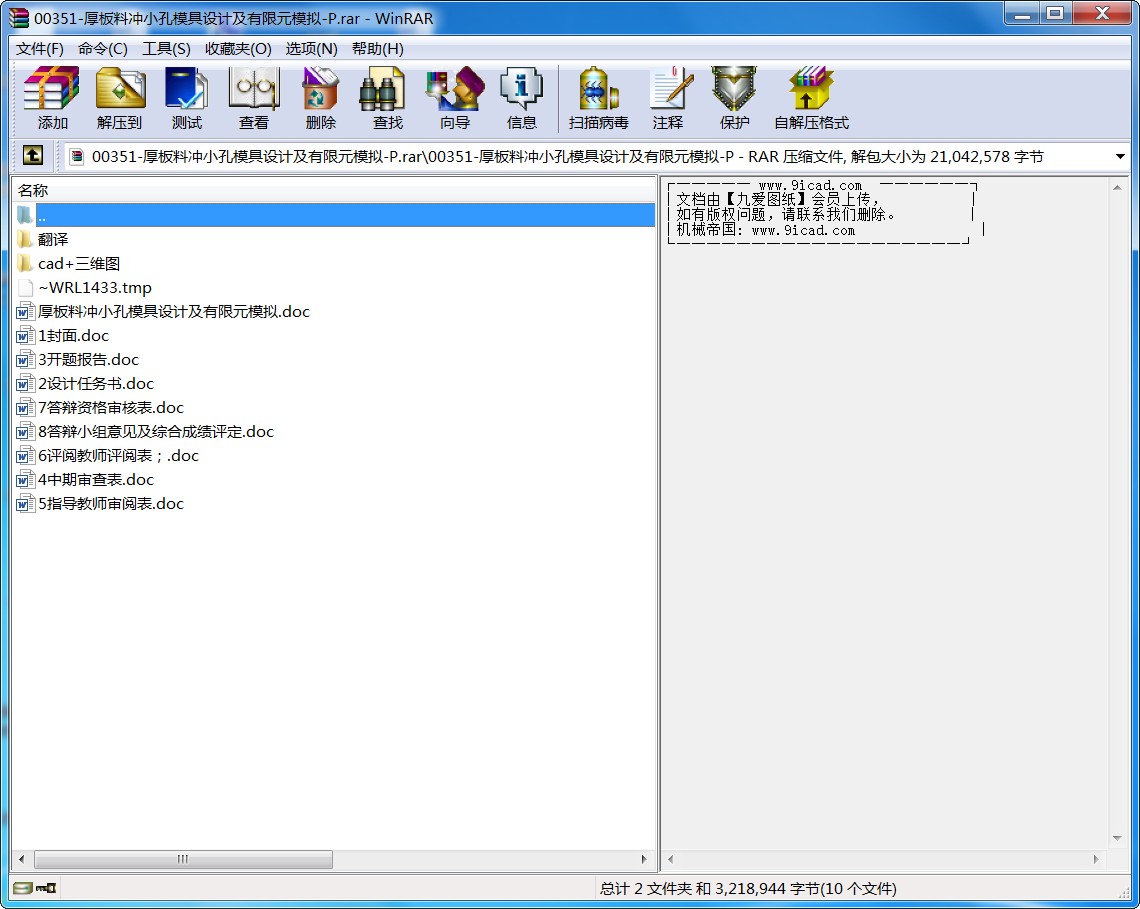Image resolution: width=1140 pixels, height=909 pixels.
Task: Click the 添加 (Add) toolbar icon
Action: (x=52, y=98)
